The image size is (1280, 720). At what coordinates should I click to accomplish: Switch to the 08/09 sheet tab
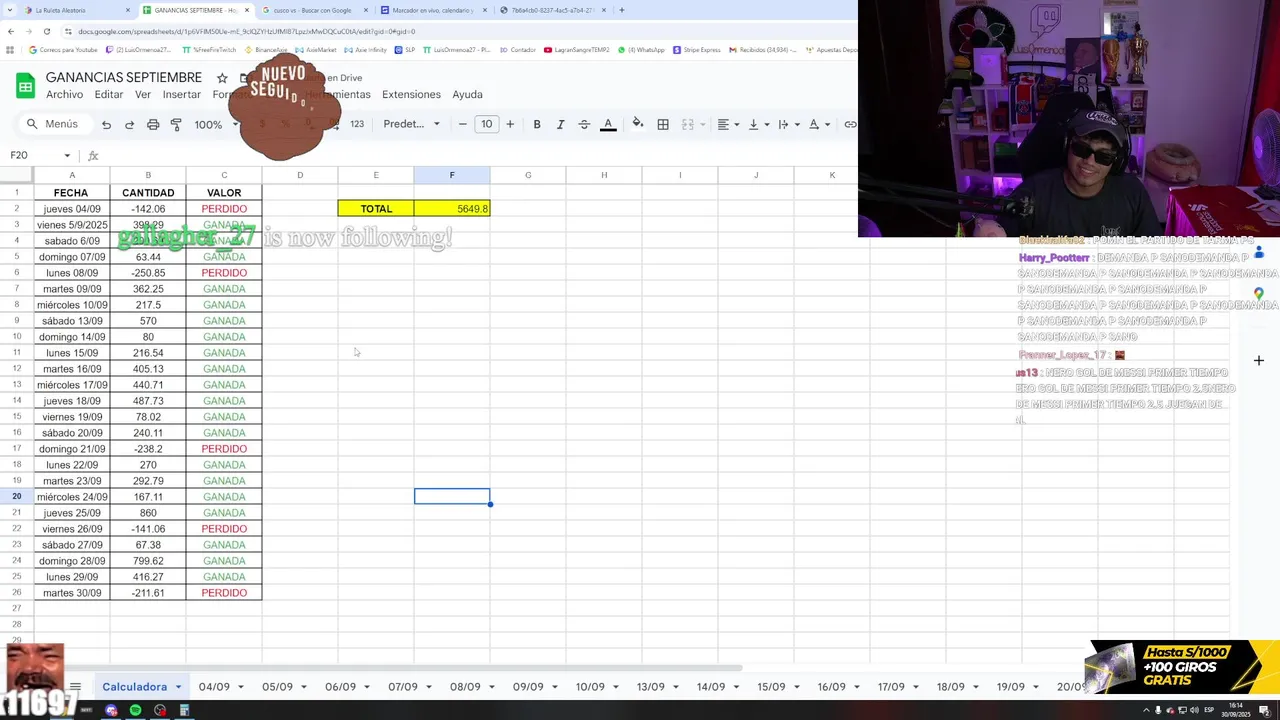pyautogui.click(x=465, y=687)
